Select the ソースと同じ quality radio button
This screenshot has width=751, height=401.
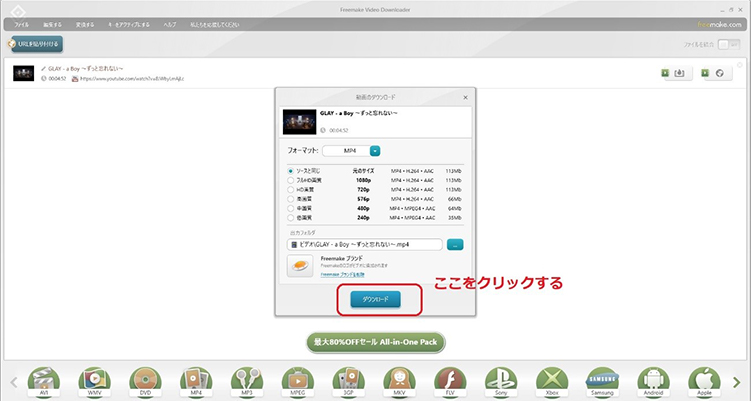click(x=291, y=171)
